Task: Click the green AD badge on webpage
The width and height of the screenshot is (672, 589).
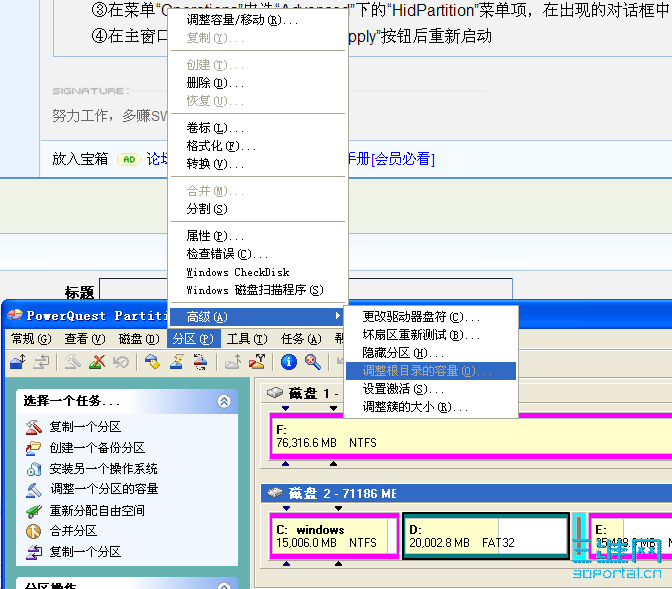Action: tap(129, 159)
